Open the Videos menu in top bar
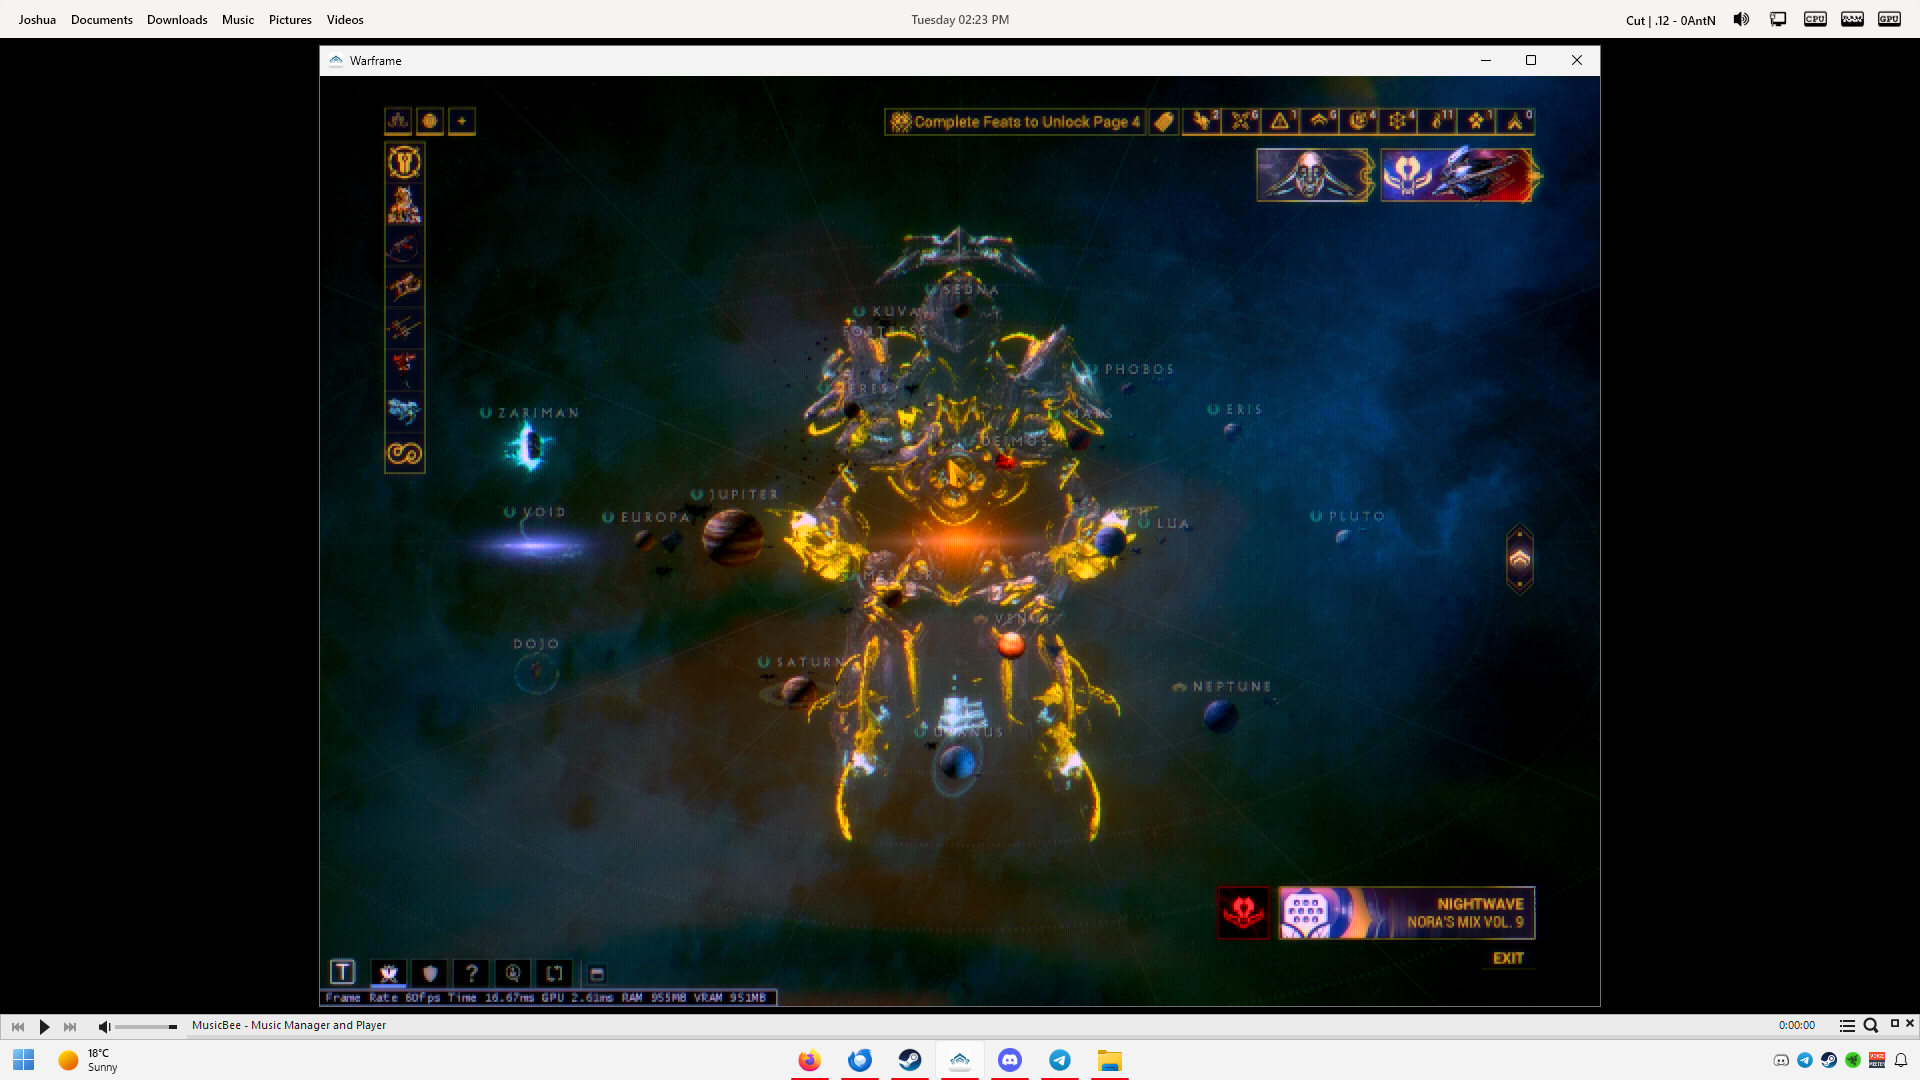 click(345, 19)
